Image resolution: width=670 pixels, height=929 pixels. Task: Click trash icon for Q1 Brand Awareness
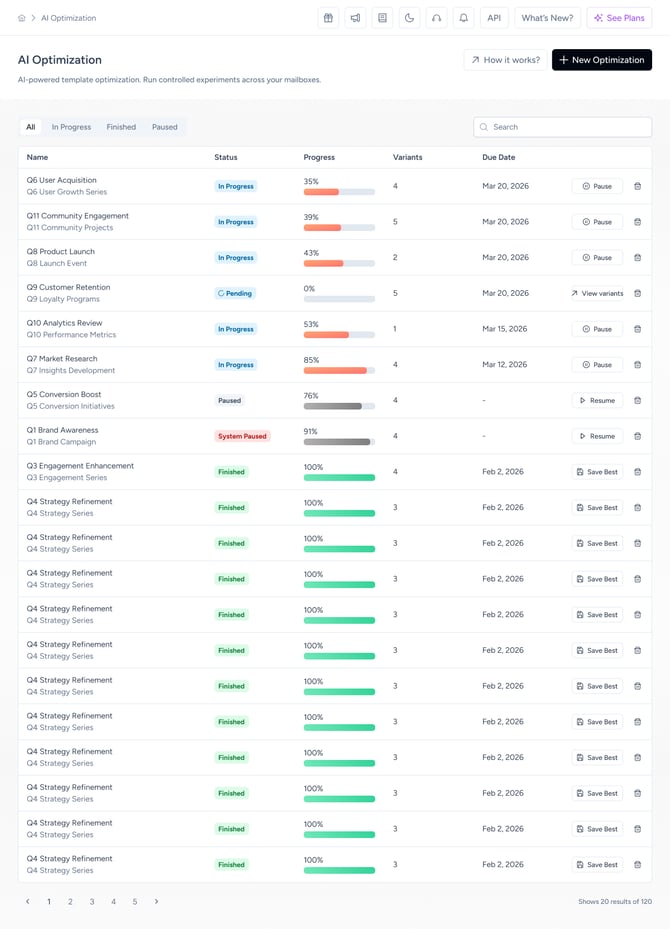coord(638,436)
